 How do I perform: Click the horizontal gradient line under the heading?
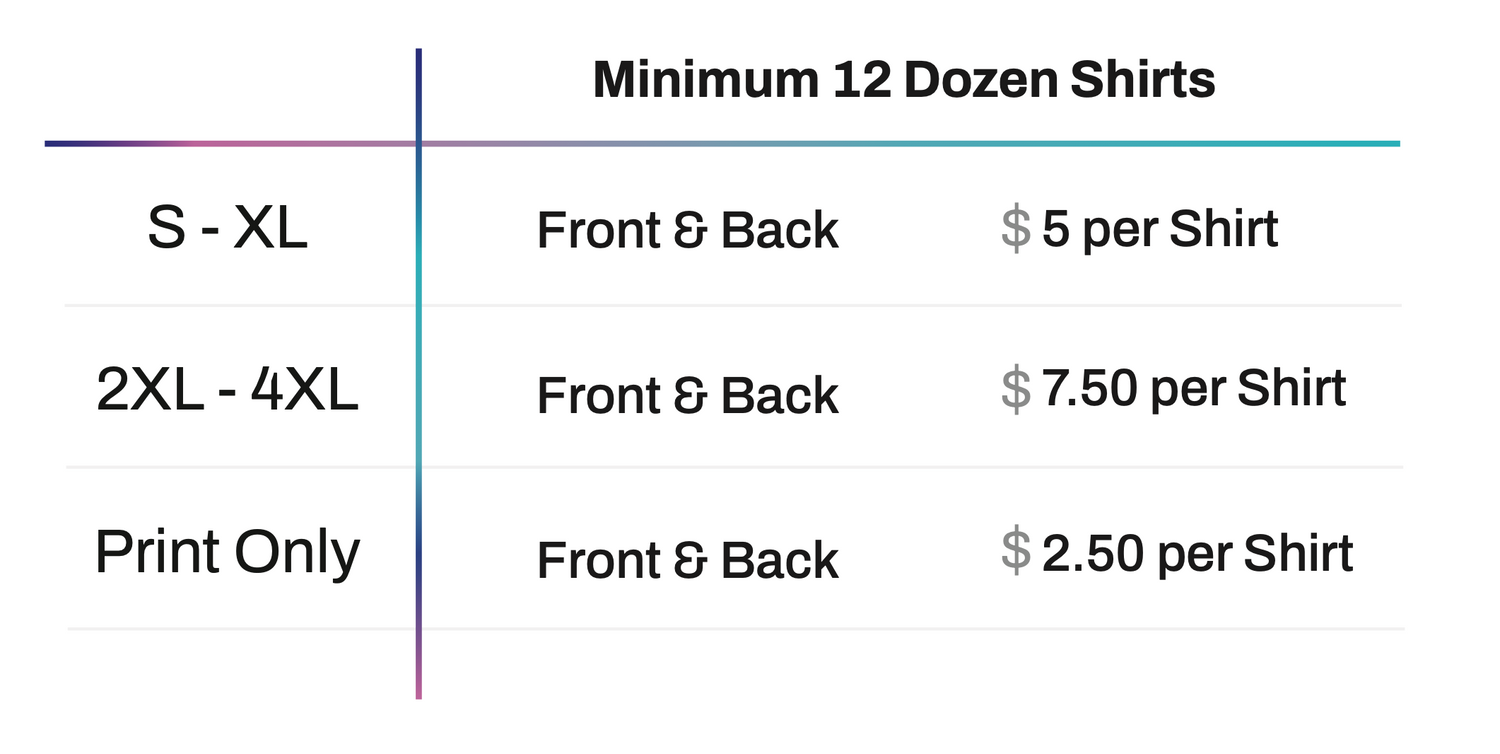722,144
